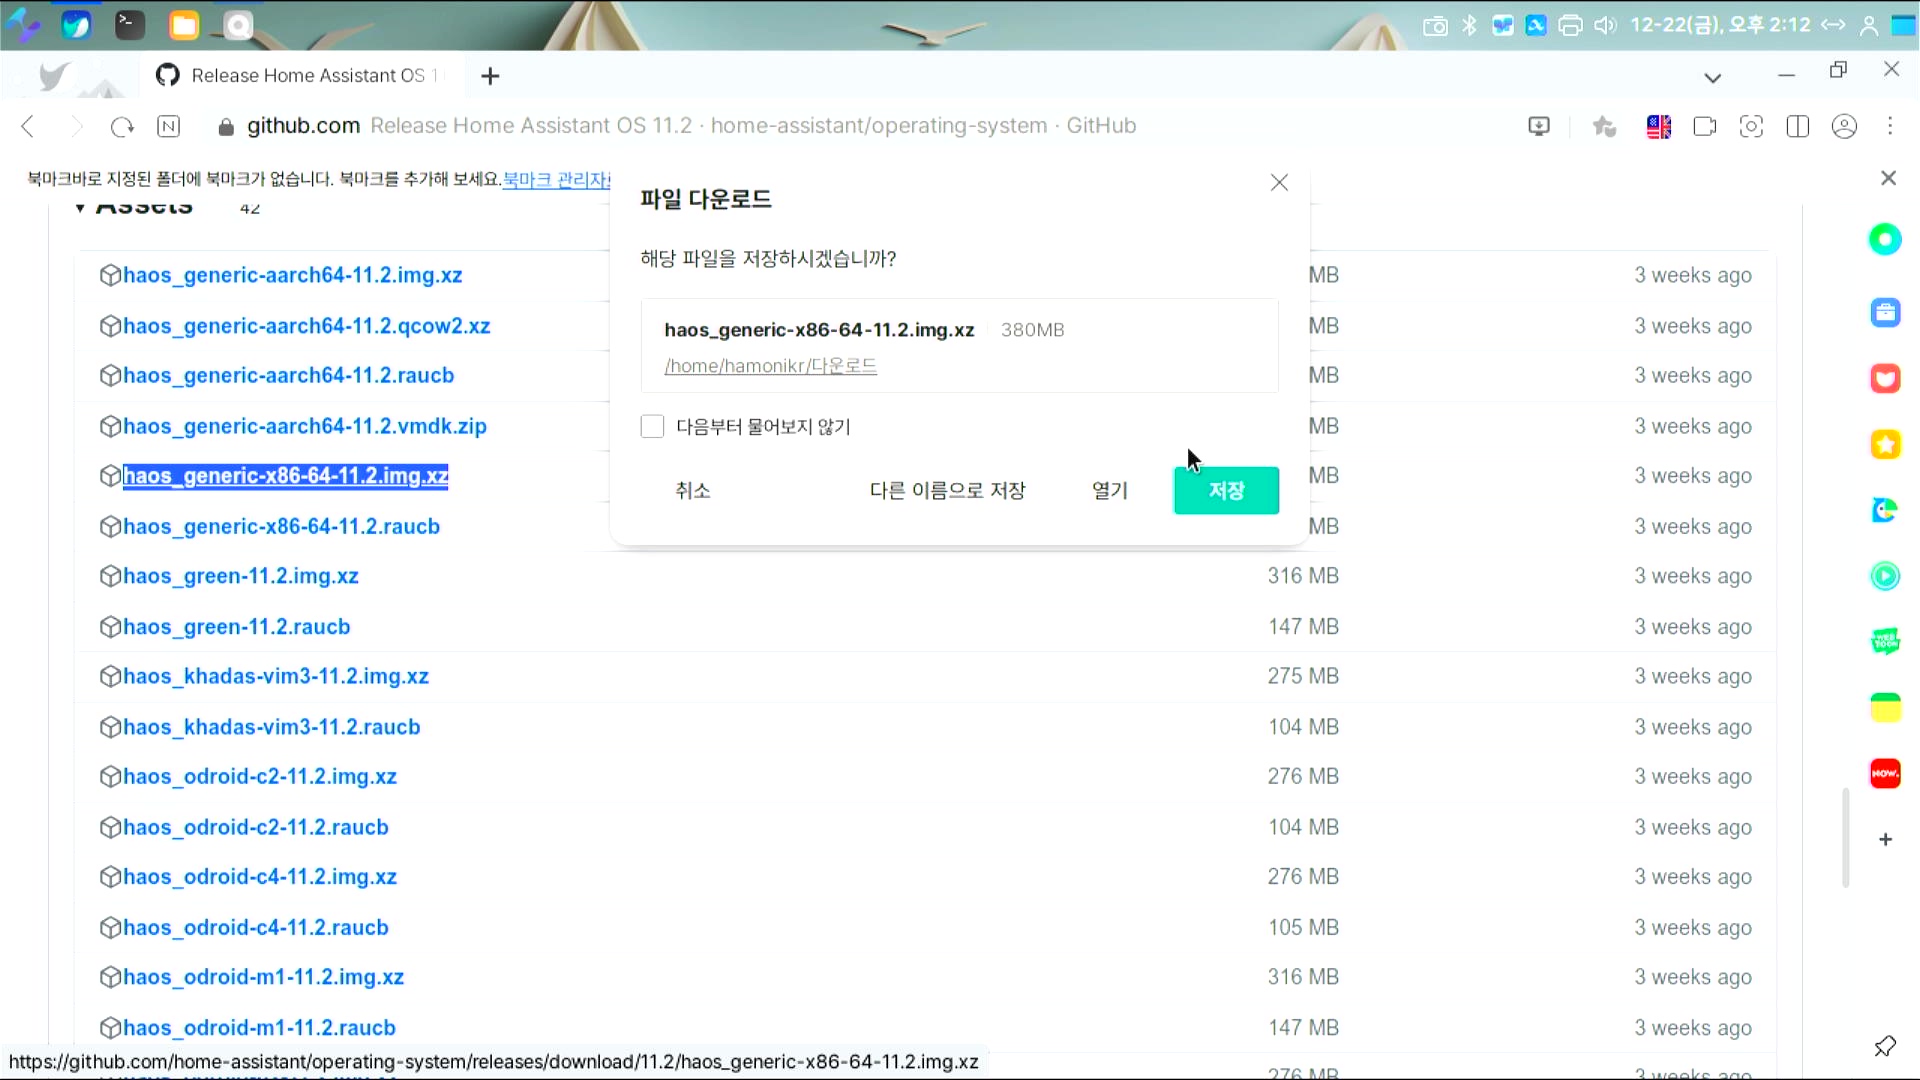1920x1080 pixels.
Task: Click the bookmark star icon in the toolbar
Action: [x=1604, y=126]
